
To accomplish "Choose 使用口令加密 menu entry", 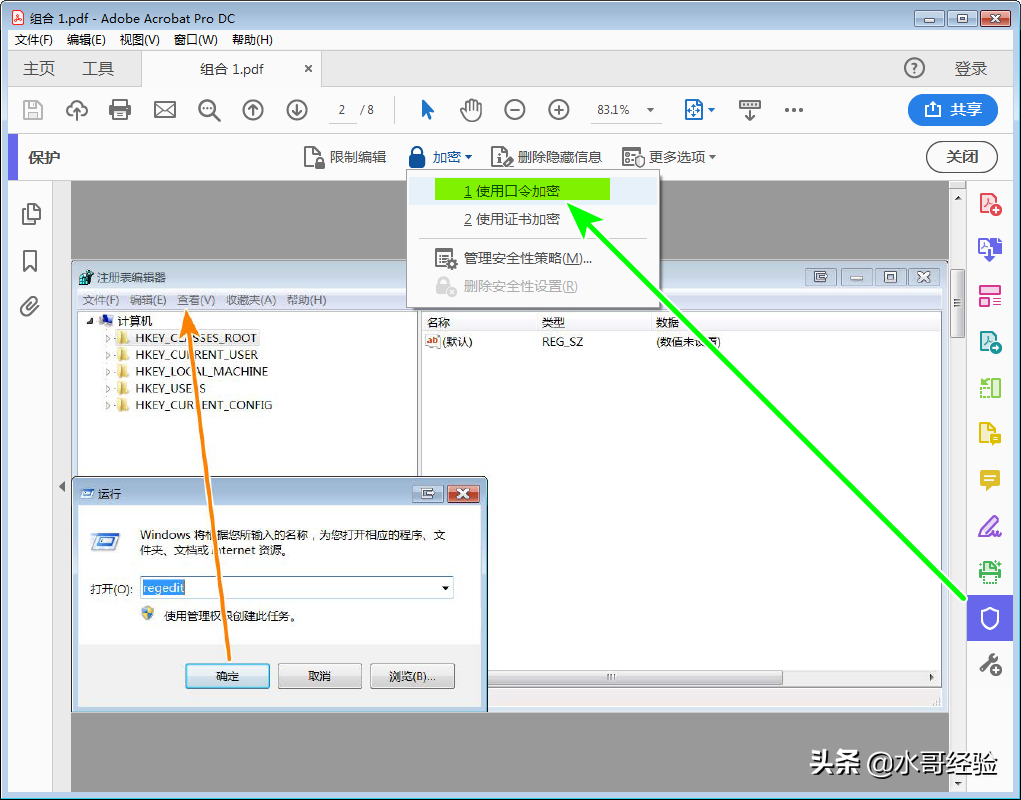I will click(533, 191).
